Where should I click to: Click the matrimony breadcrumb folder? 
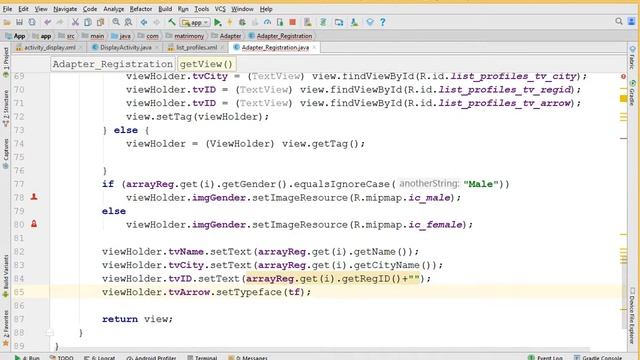coord(185,36)
